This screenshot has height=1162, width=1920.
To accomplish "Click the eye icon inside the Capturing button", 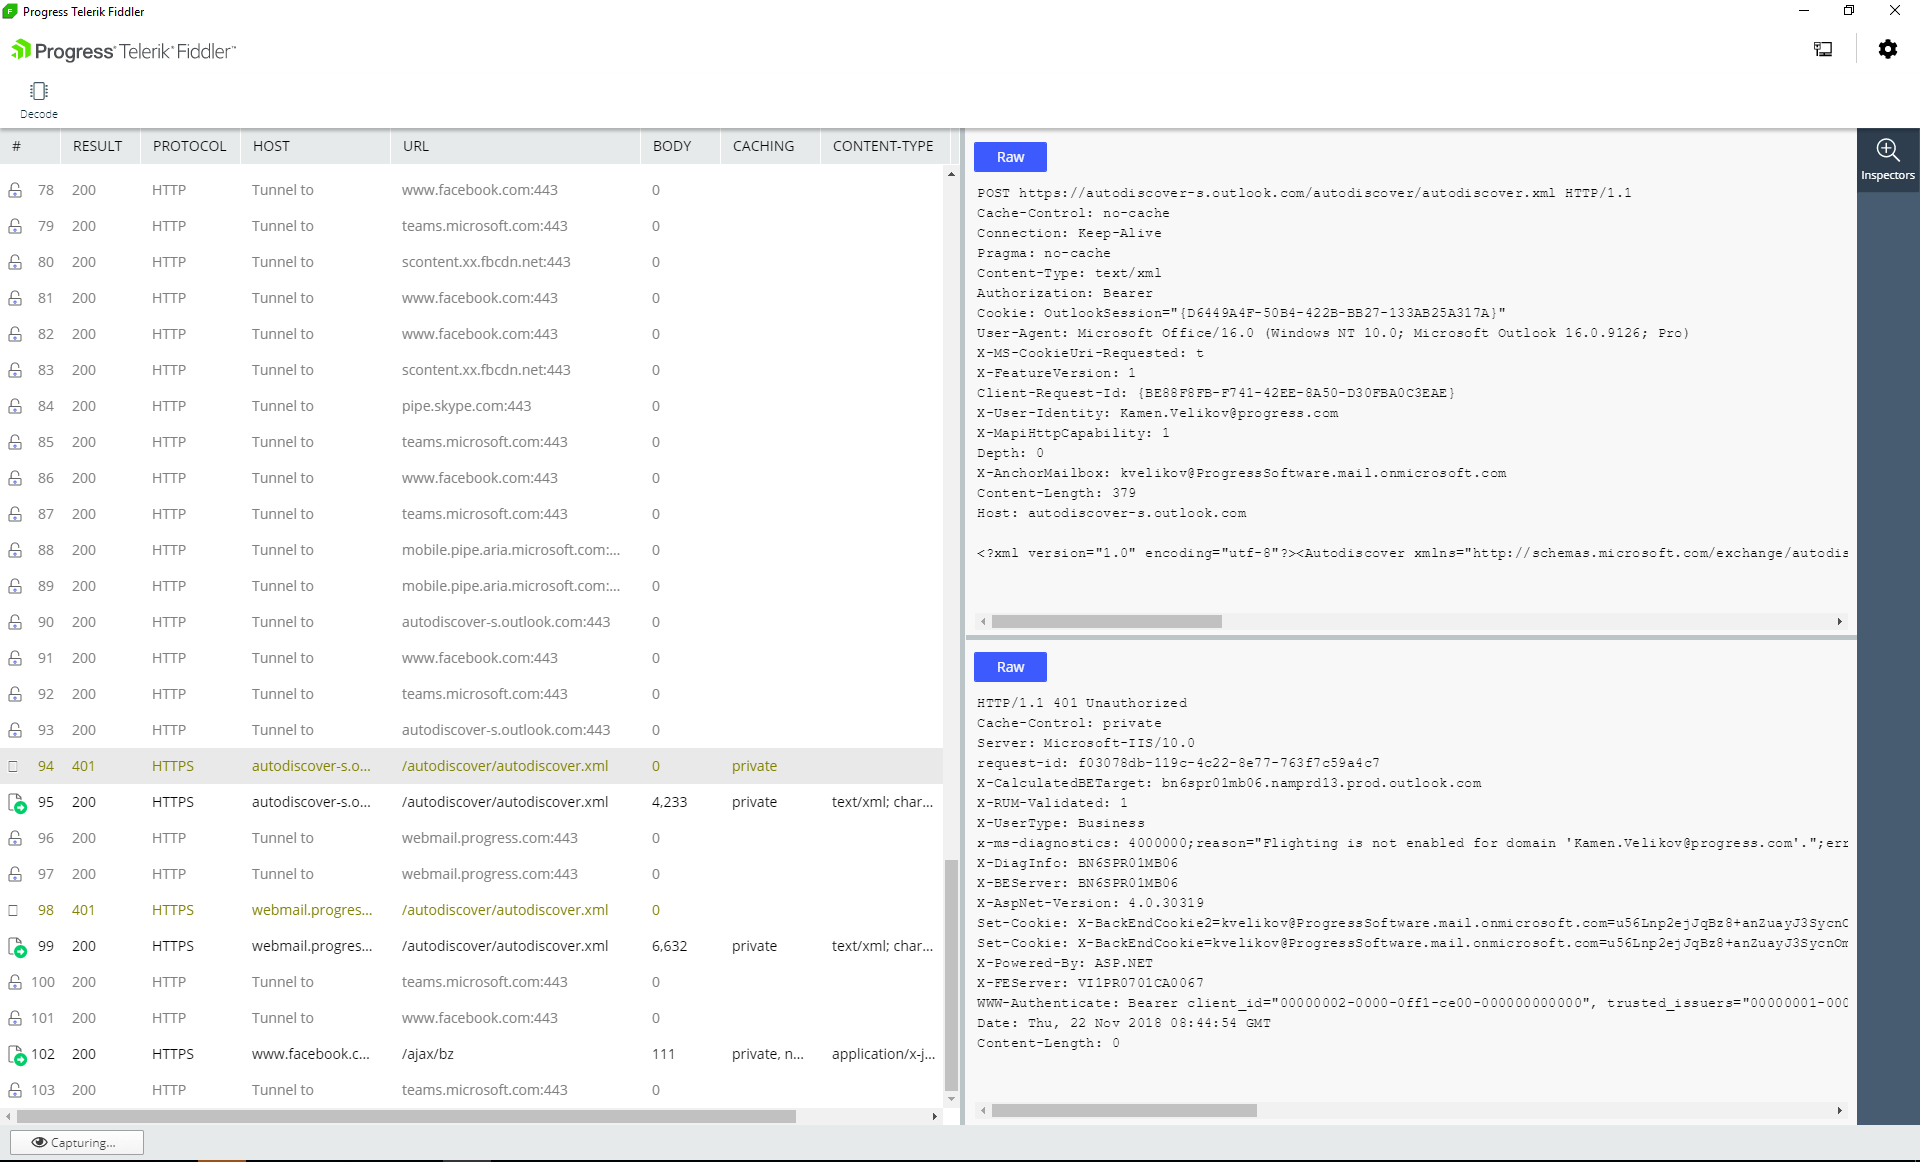I will (40, 1142).
